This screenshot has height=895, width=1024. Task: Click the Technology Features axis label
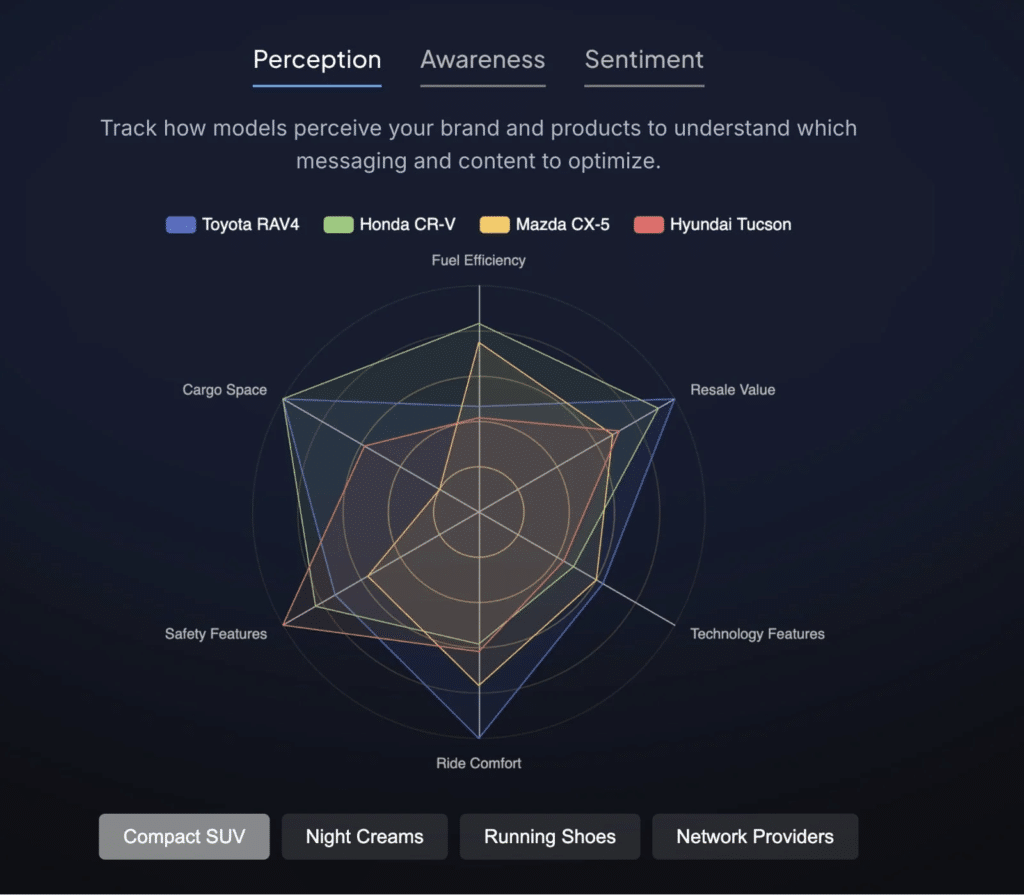coord(758,634)
